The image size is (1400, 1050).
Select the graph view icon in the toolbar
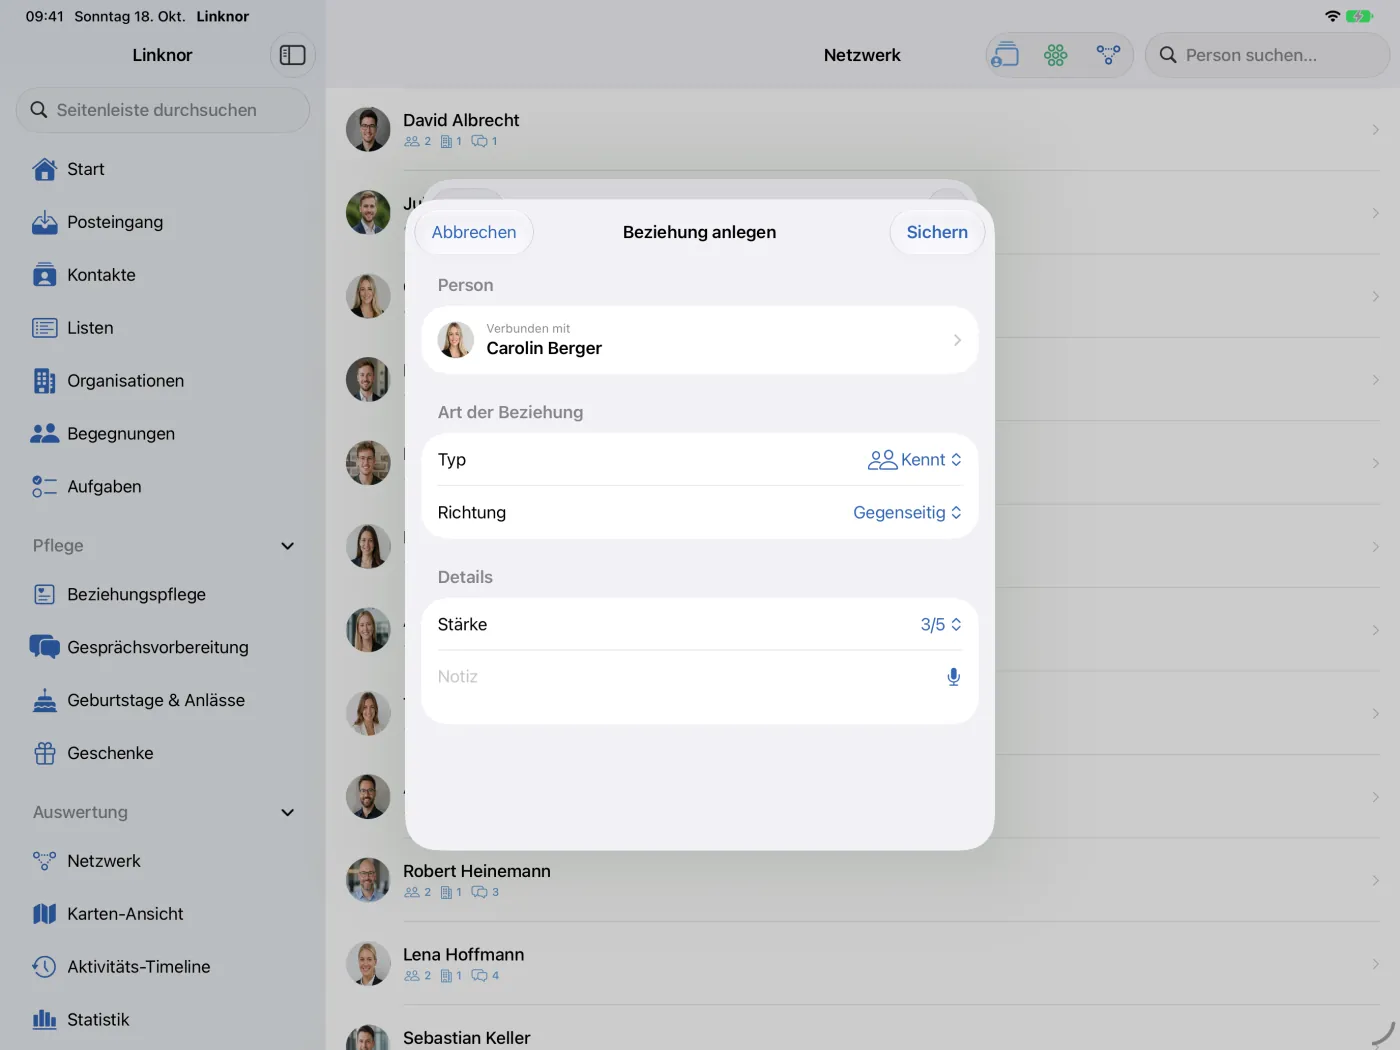tap(1108, 55)
